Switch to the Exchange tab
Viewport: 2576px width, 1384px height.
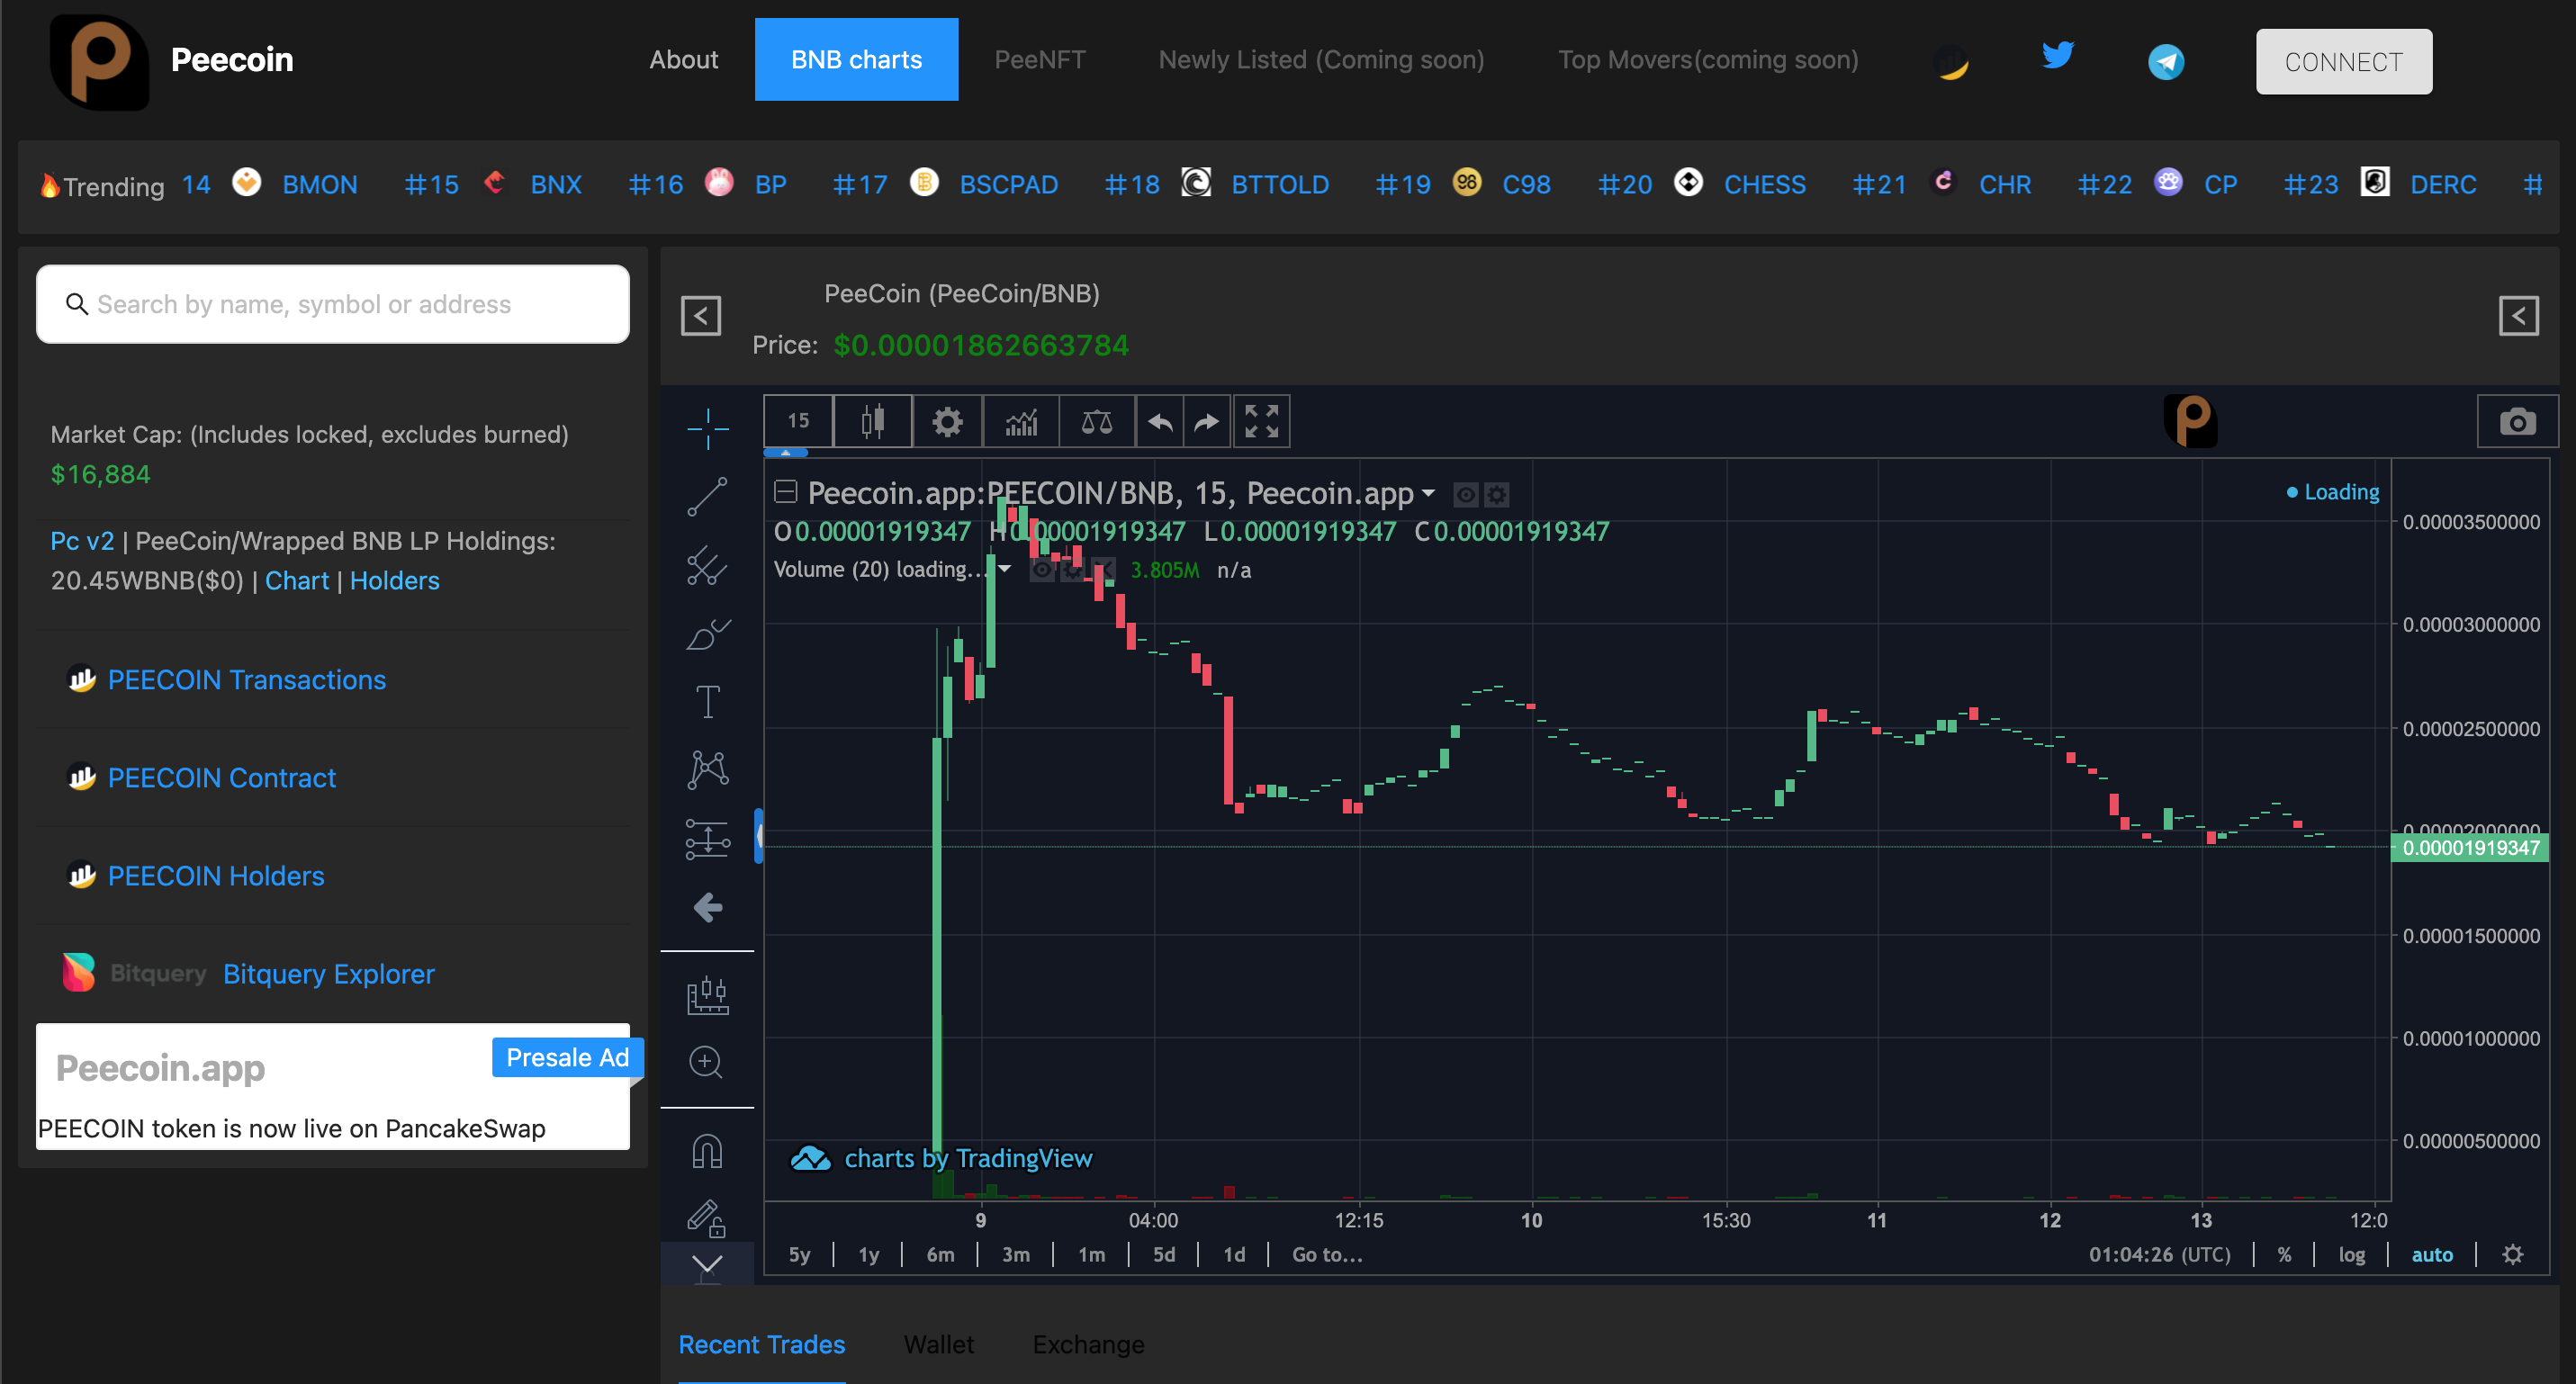pos(1088,1344)
